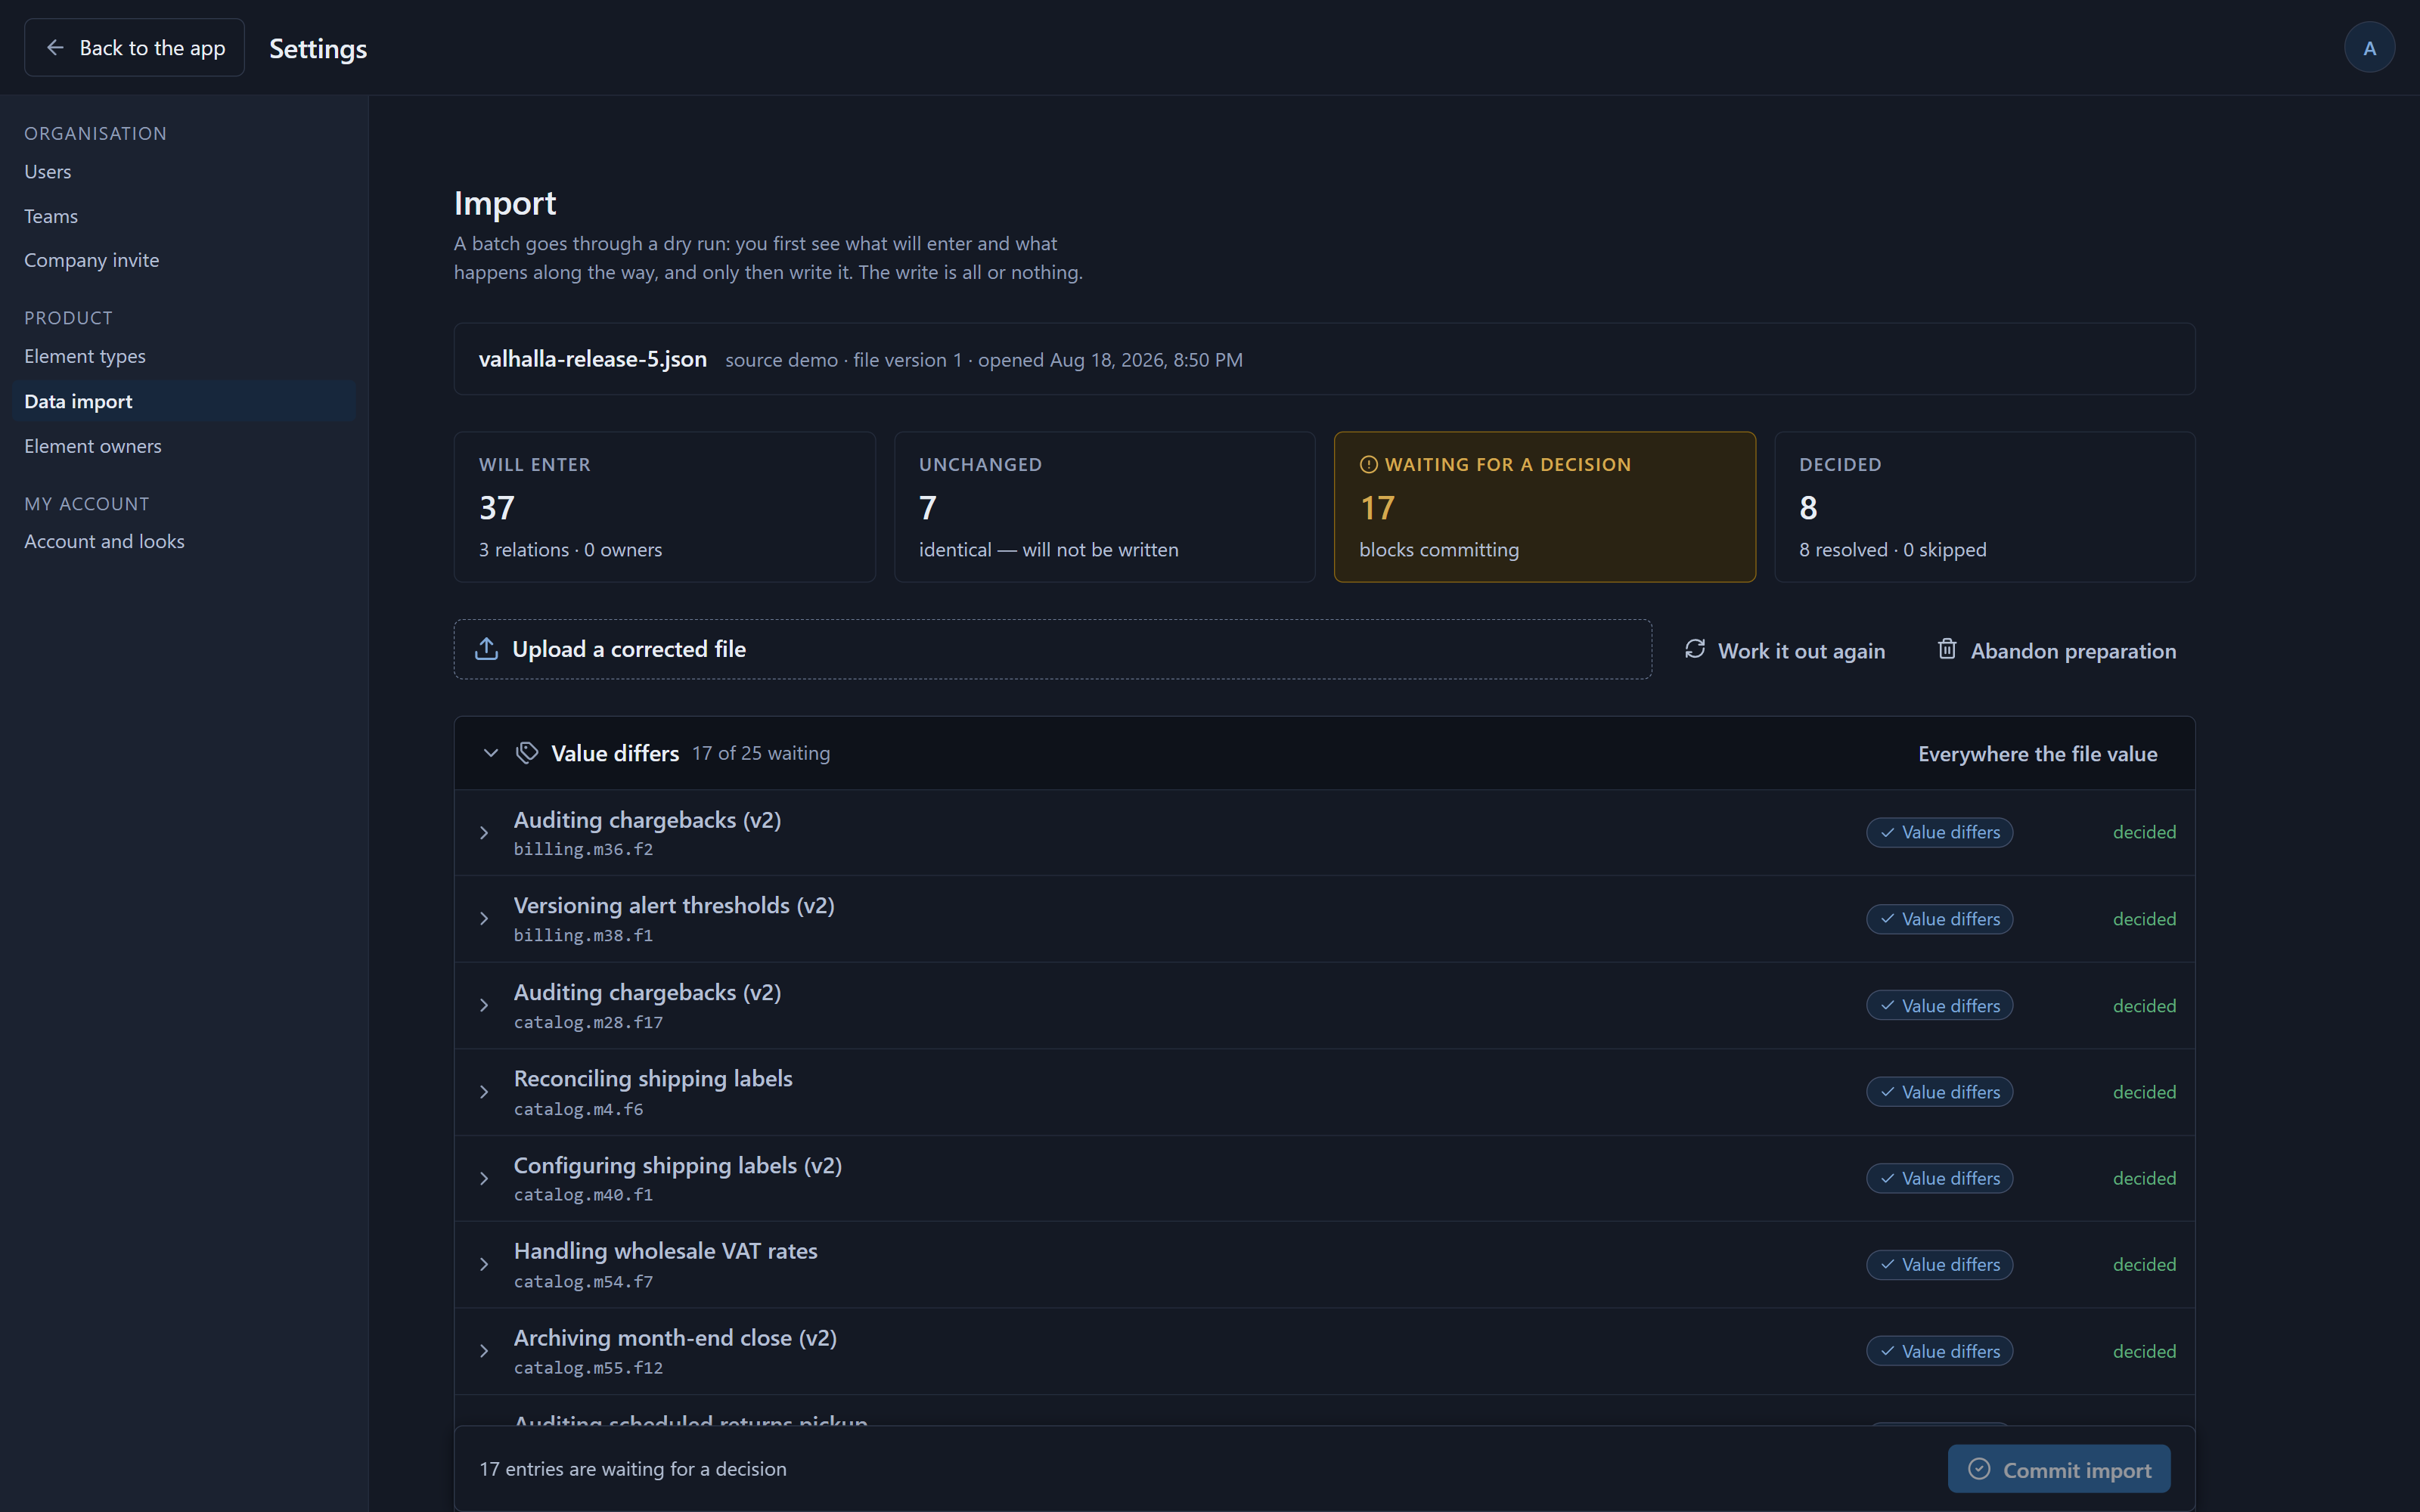Click the tag icon by Value differs header
Screen dimensions: 2420x1512
527,753
